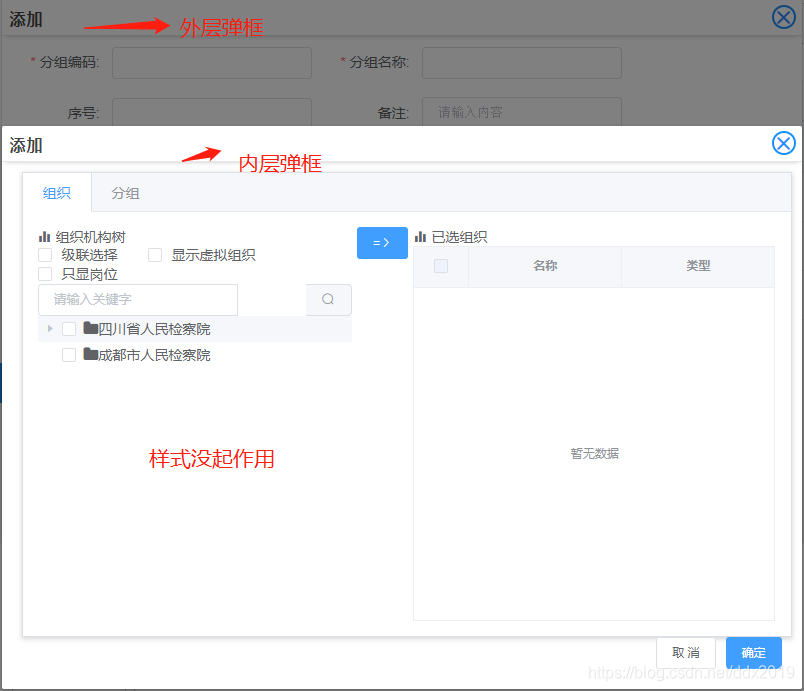This screenshot has width=804, height=691.
Task: Enable the 只显岗位 checkbox
Action: click(44, 272)
